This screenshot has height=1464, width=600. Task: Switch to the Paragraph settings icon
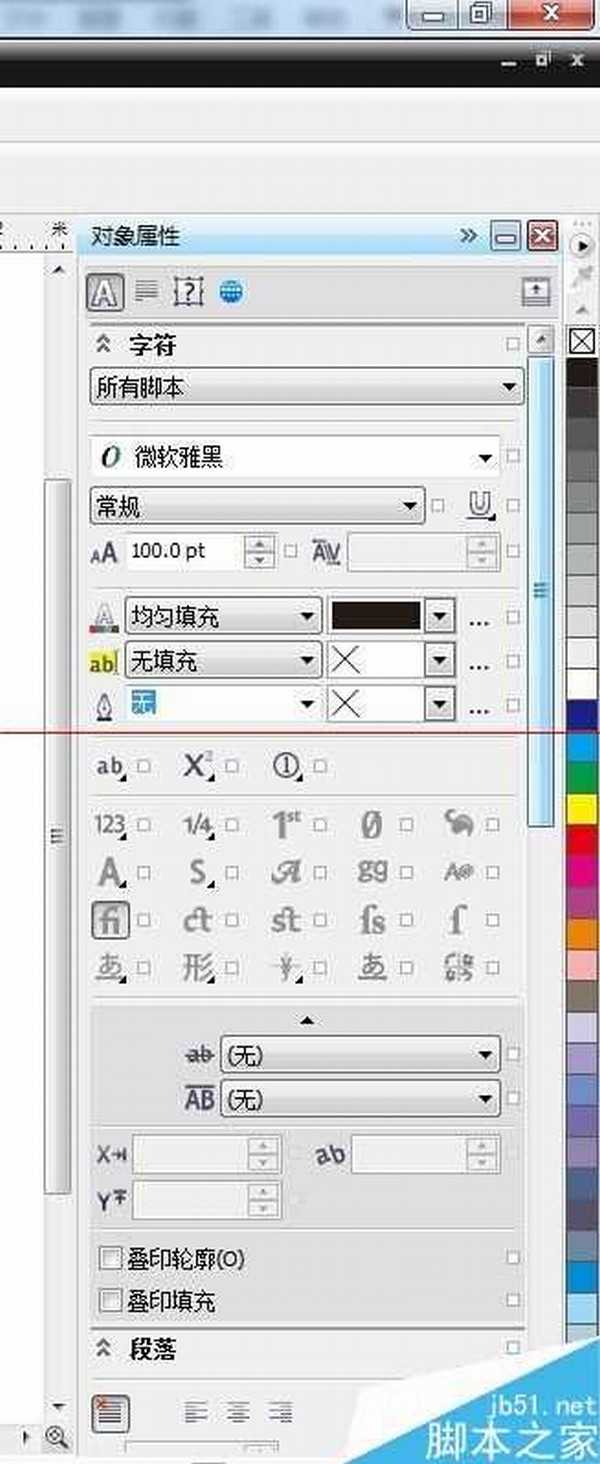click(x=146, y=291)
